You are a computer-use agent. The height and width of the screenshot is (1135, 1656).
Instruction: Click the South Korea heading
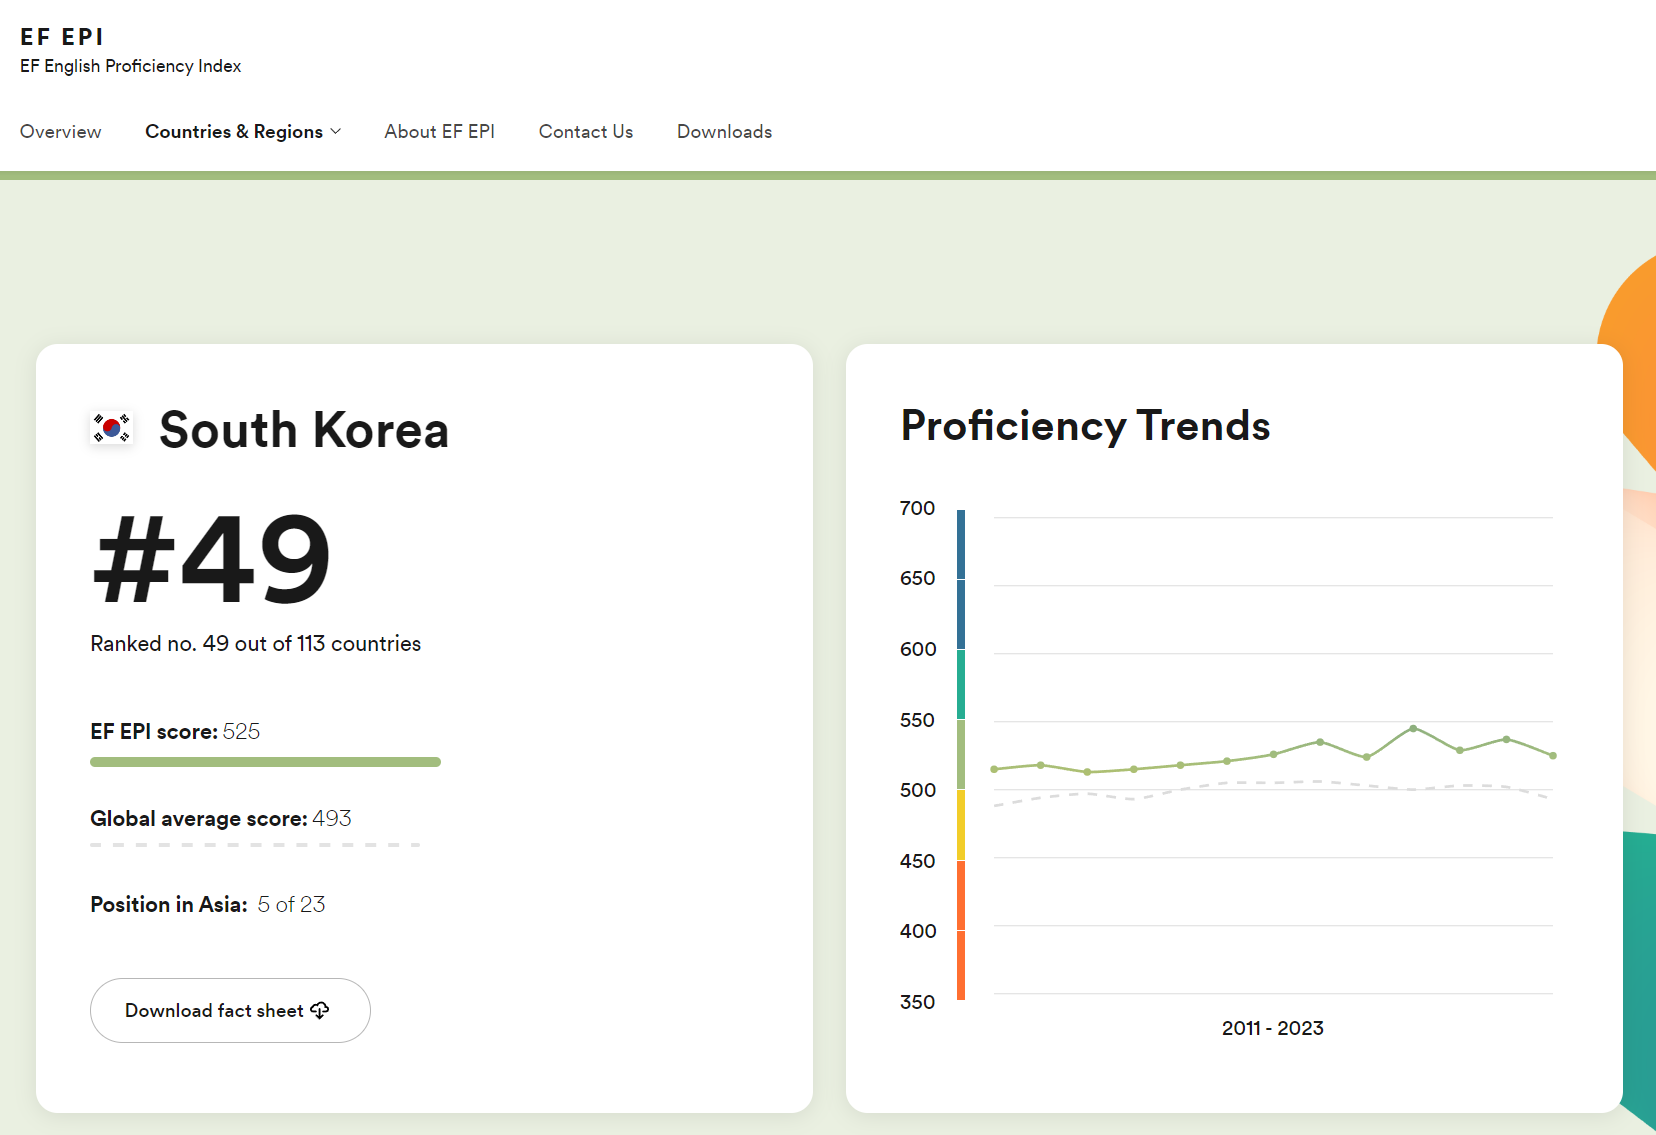pyautogui.click(x=304, y=430)
